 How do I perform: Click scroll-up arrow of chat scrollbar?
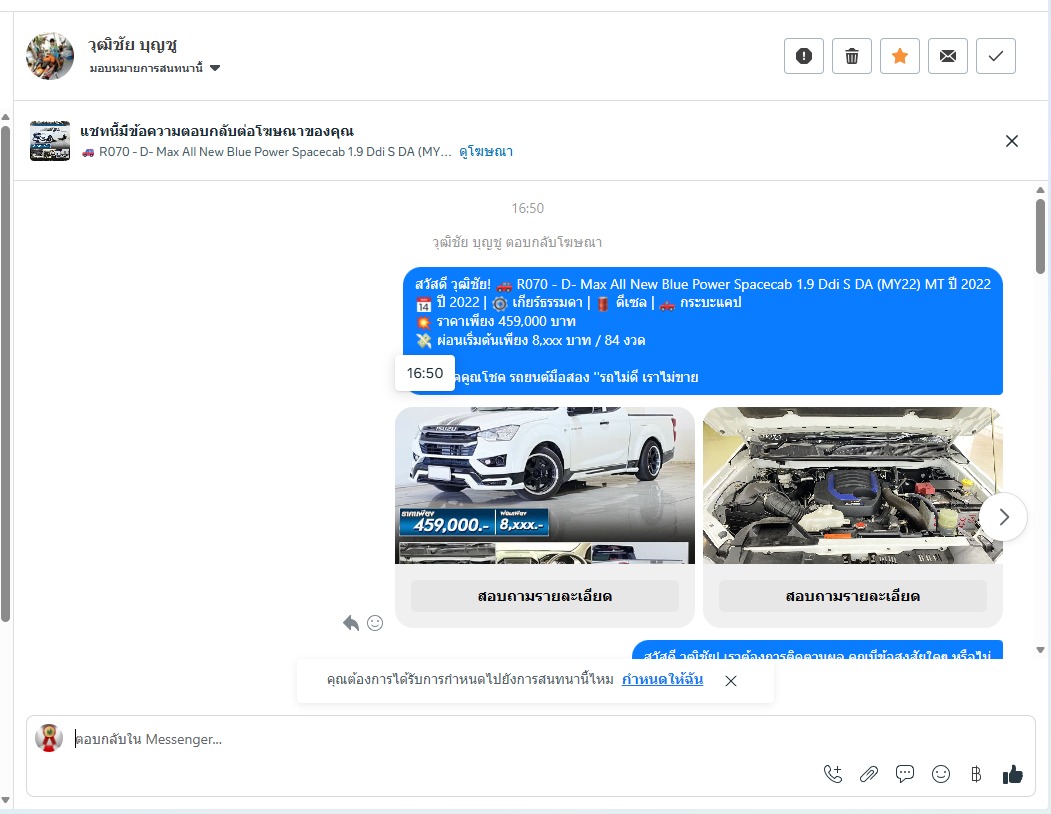click(1040, 190)
